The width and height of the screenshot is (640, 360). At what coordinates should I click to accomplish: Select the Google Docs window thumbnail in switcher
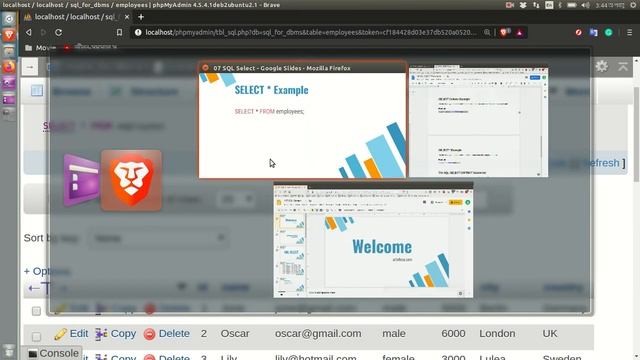click(478, 121)
